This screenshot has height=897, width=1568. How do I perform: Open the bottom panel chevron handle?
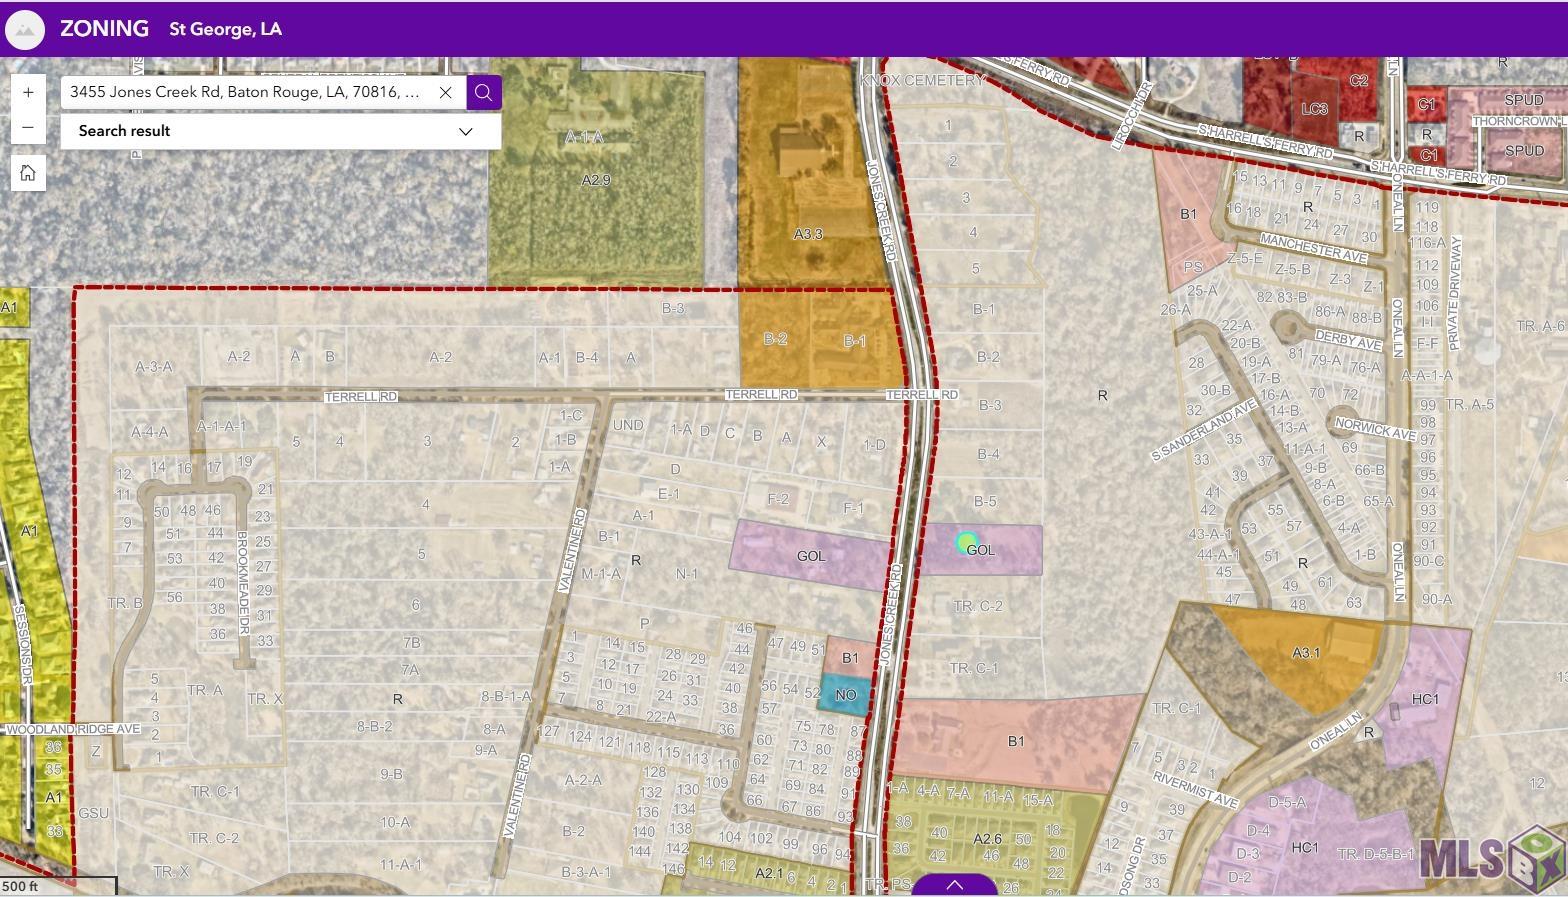(x=954, y=885)
